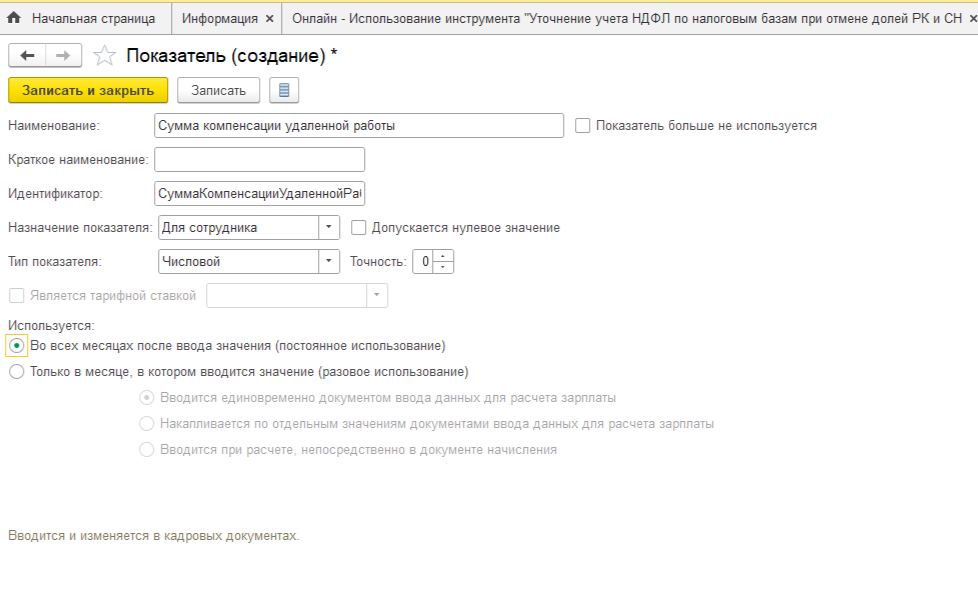Open the report icon next to Записать
Screen dimensions: 978x595
282,90
